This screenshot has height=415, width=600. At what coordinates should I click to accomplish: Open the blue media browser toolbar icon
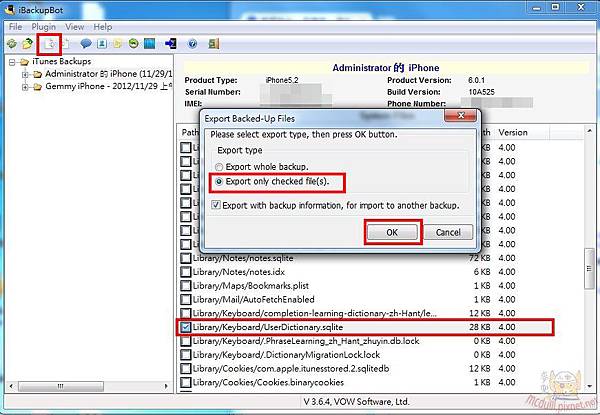[x=150, y=44]
